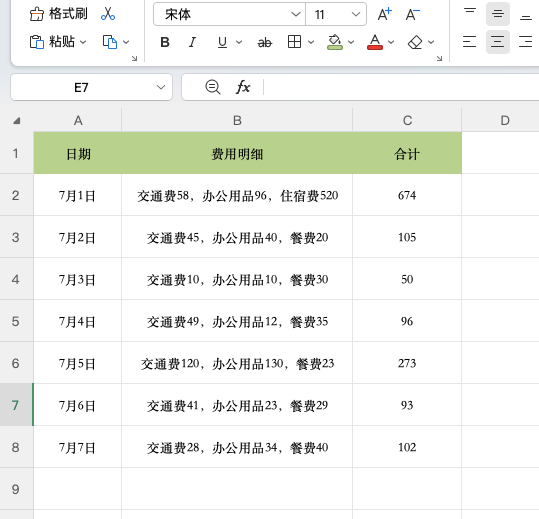The width and height of the screenshot is (539, 519).
Task: Click cell 7月4日
Action: [x=78, y=321]
